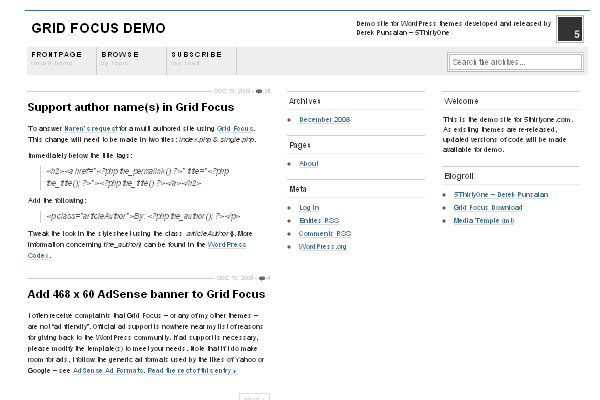Open the Entries RSS feed link
Screen dimensions: 600x400
tap(319, 220)
